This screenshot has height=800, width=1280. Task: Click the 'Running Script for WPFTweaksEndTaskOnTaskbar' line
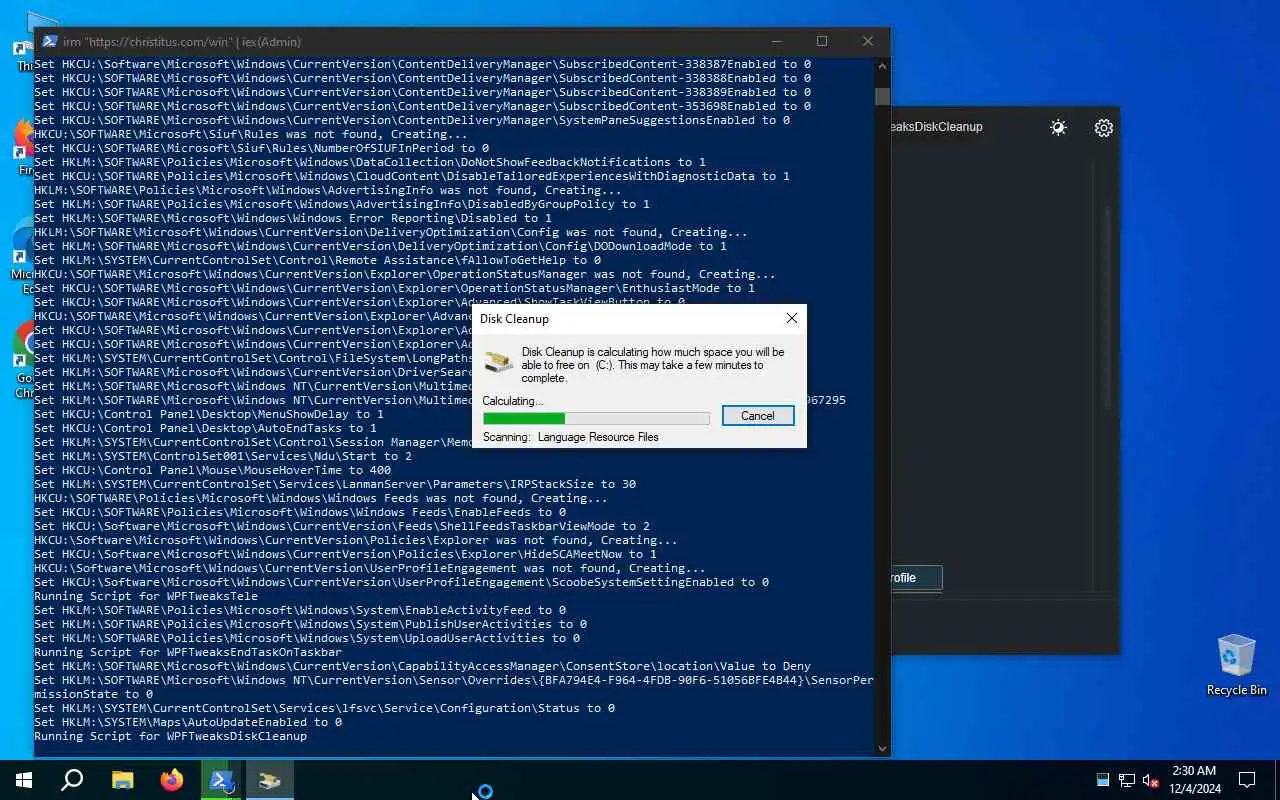click(188, 652)
